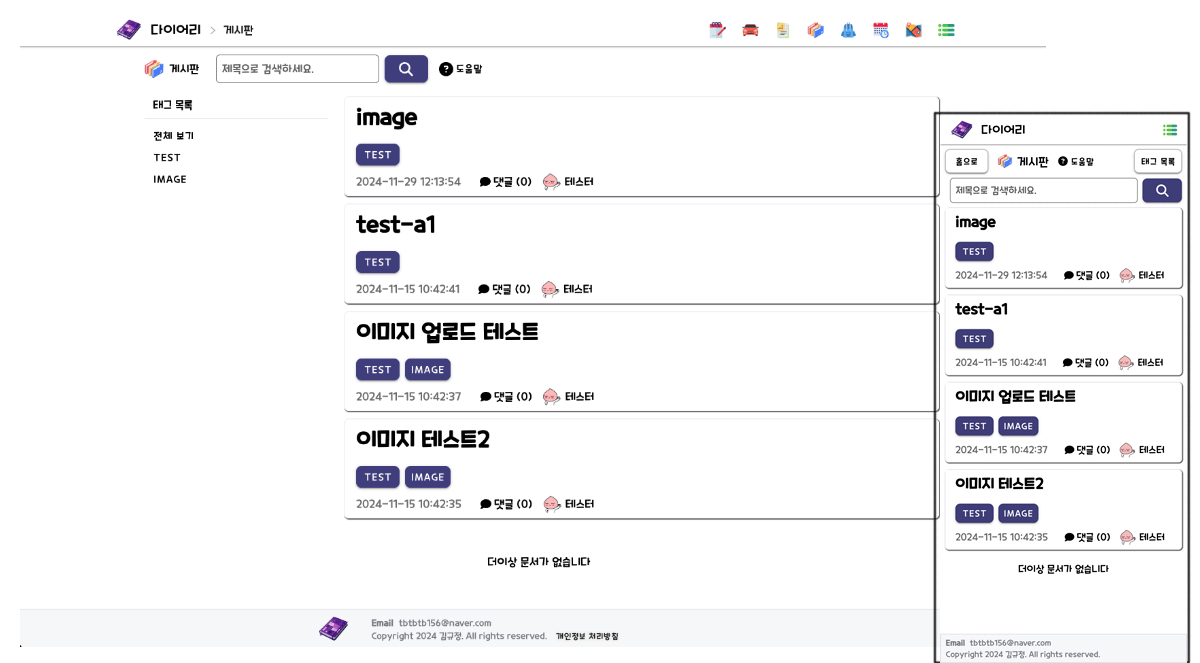Image resolution: width=1200 pixels, height=663 pixels.
Task: Click the search button in desktop view
Action: pos(406,69)
